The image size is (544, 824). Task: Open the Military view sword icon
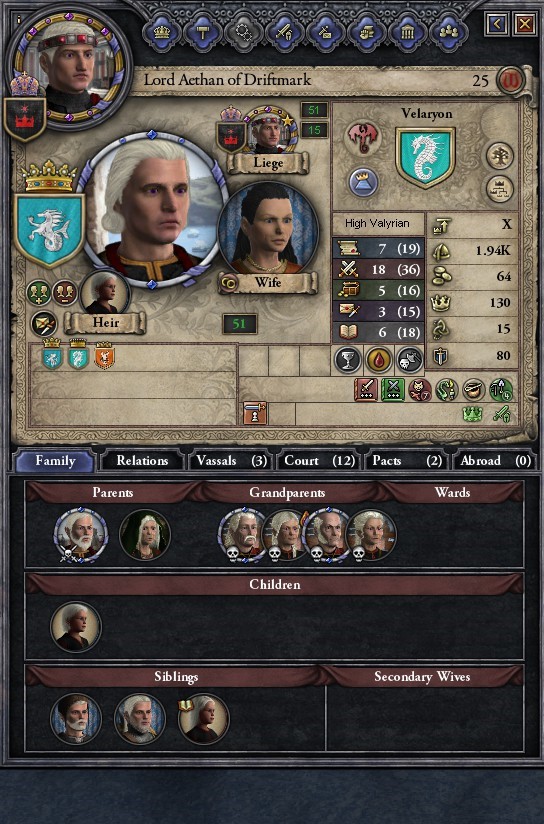284,32
